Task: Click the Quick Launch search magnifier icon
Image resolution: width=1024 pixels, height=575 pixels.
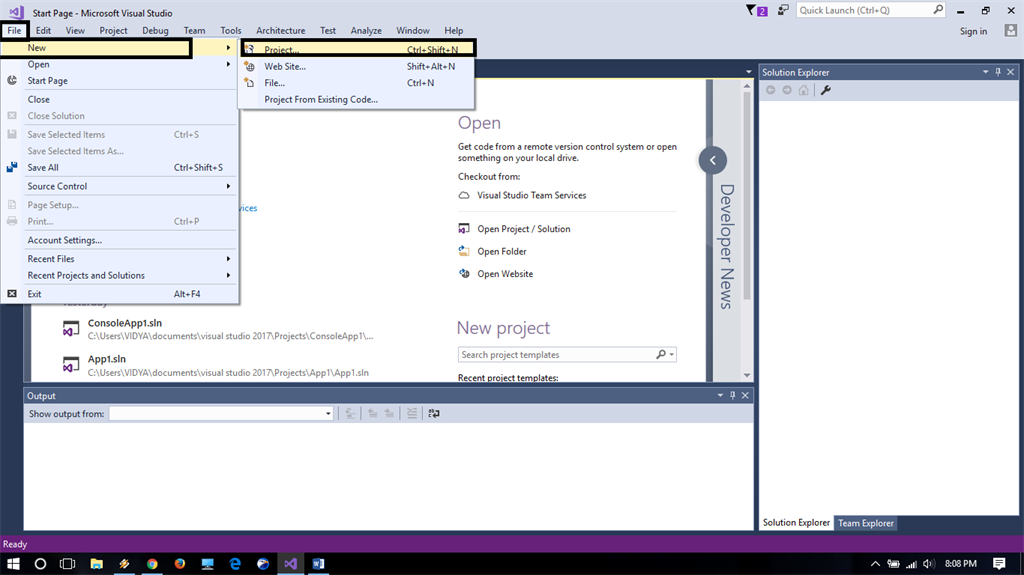Action: pos(938,10)
